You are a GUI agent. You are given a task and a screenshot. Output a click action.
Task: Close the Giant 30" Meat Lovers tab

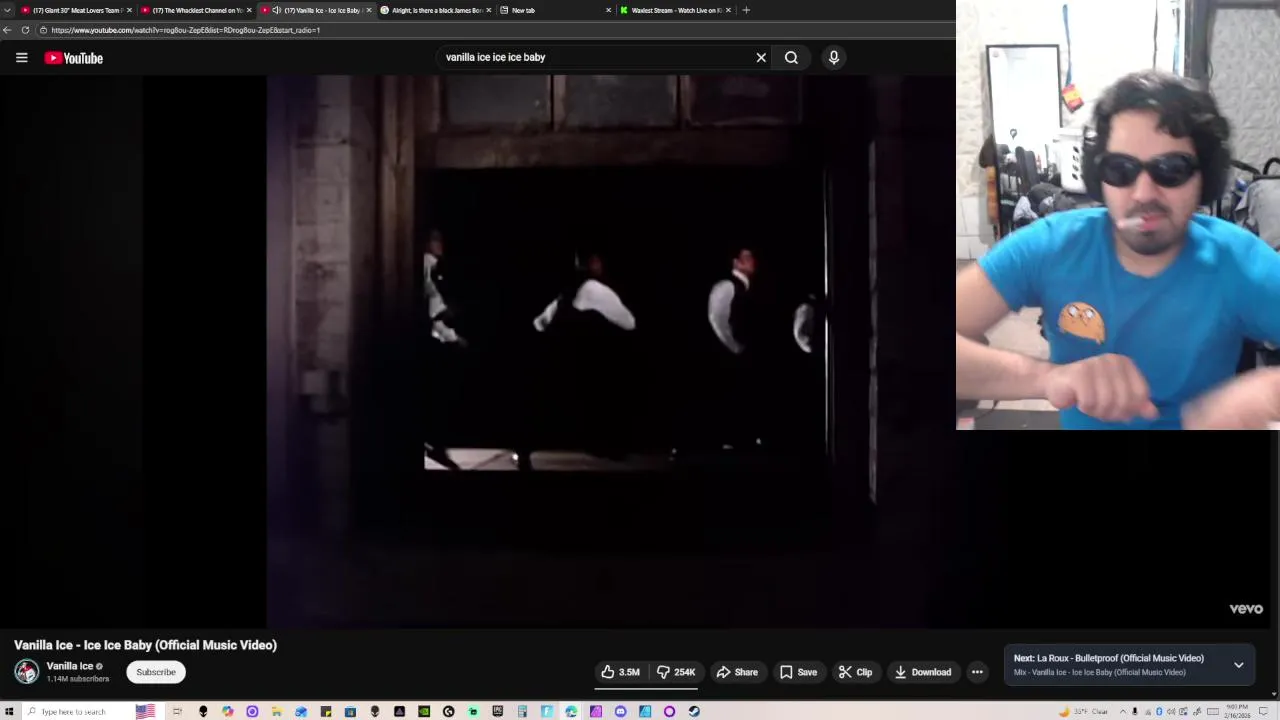129,10
